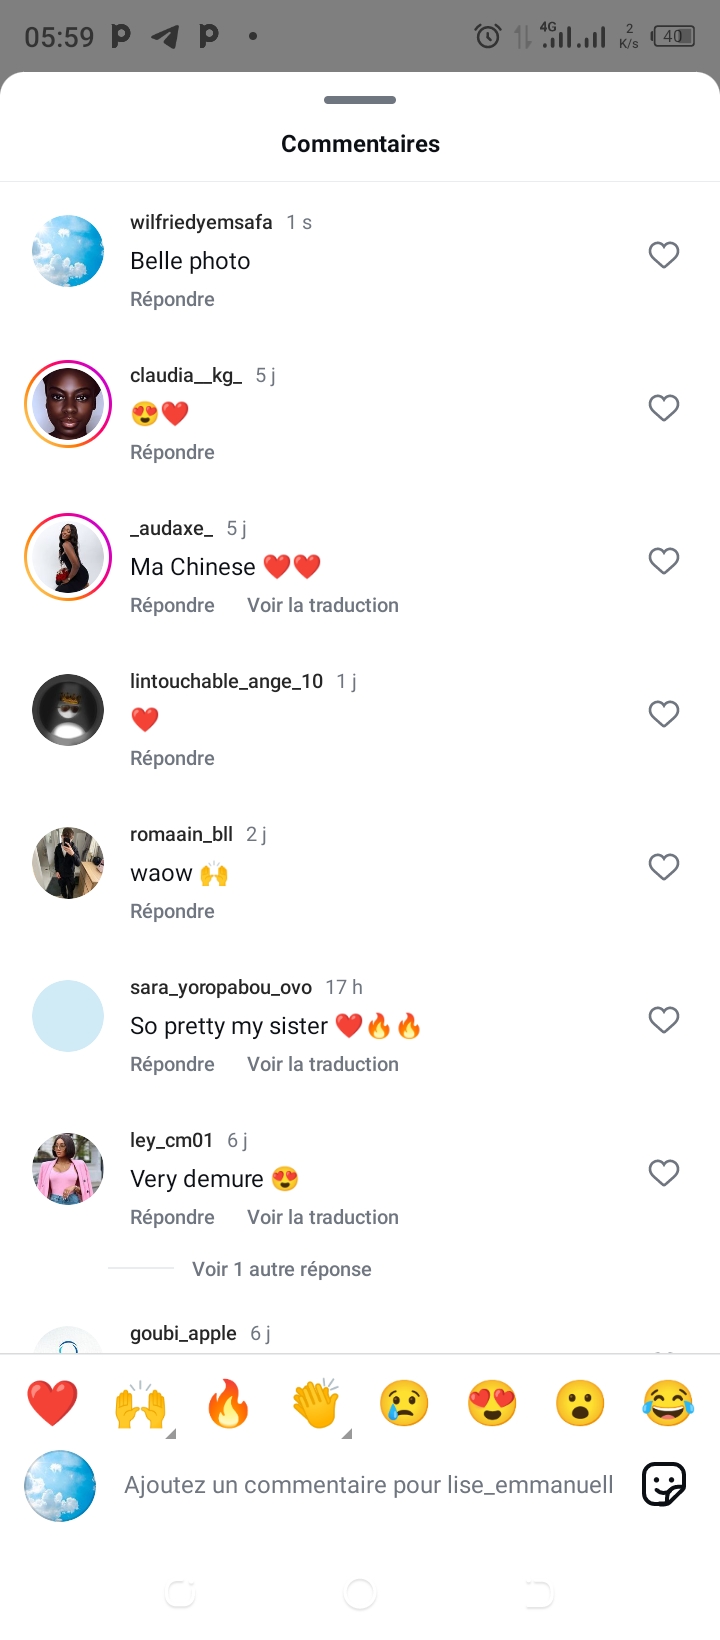720x1640 pixels.
Task: Tap the heart beside the romaain_bll comment
Action: click(664, 867)
